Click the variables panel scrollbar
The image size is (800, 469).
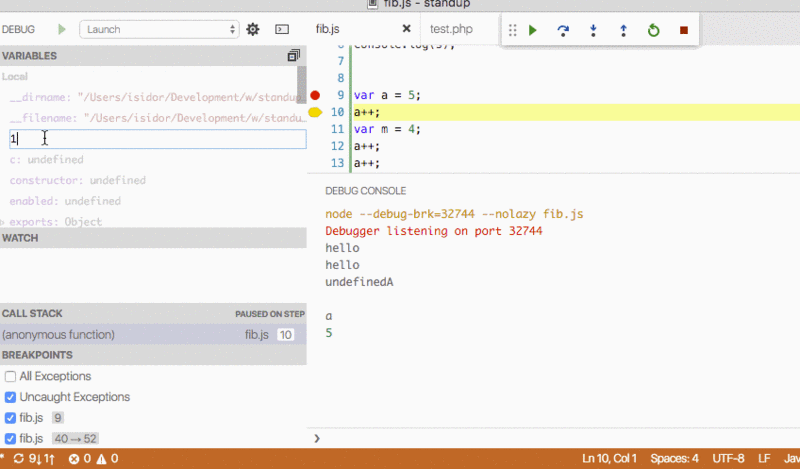[302, 84]
